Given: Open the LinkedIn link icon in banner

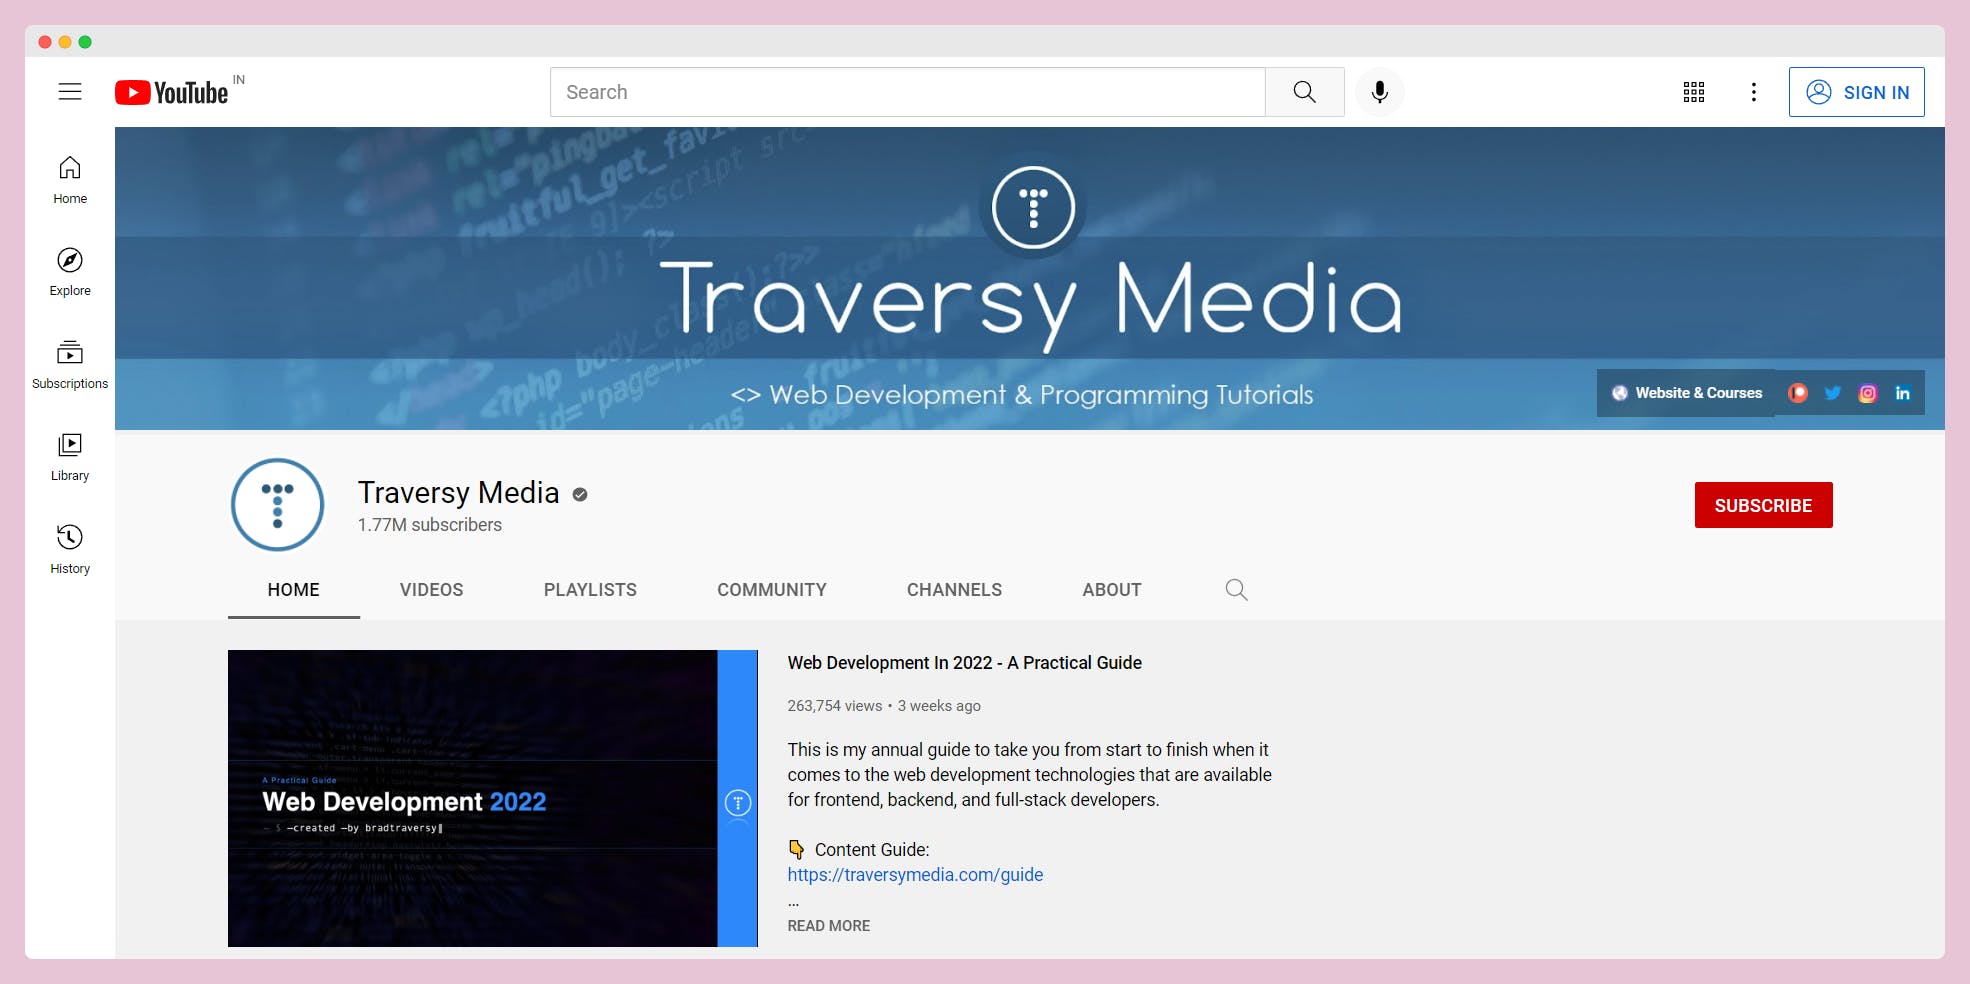Looking at the screenshot, I should 1903,393.
